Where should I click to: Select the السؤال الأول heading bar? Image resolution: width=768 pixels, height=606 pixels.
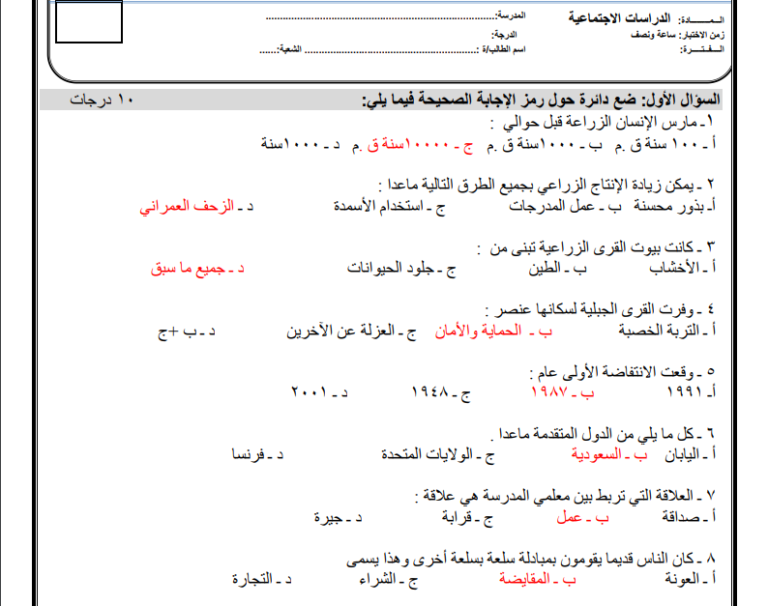[380, 99]
